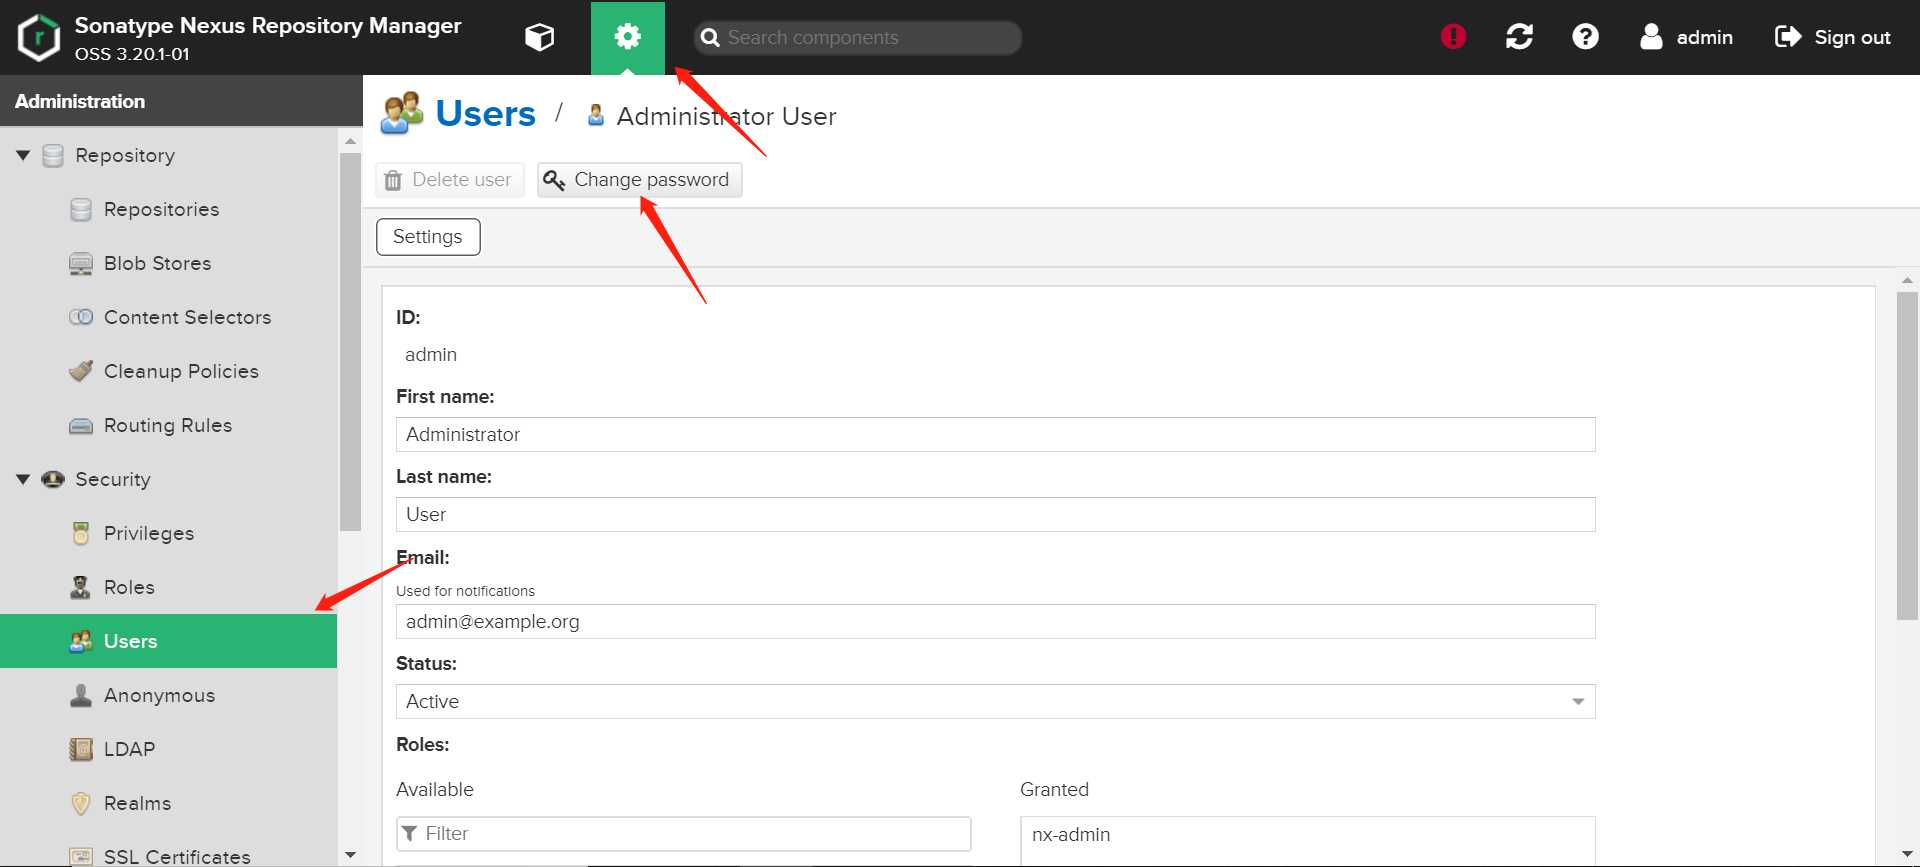Click the Users breadcrumb people icon
1920x867 pixels.
pos(402,113)
